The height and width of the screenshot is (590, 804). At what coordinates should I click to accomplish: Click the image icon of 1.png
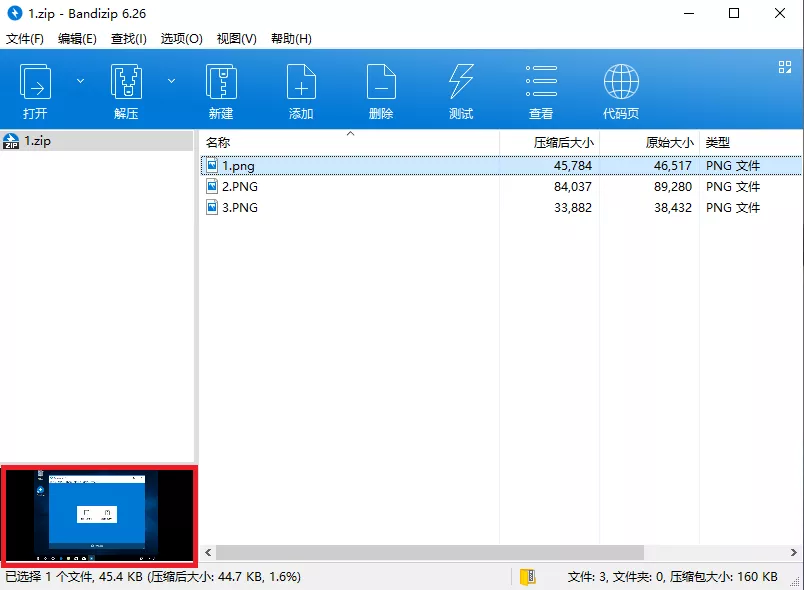[212, 165]
